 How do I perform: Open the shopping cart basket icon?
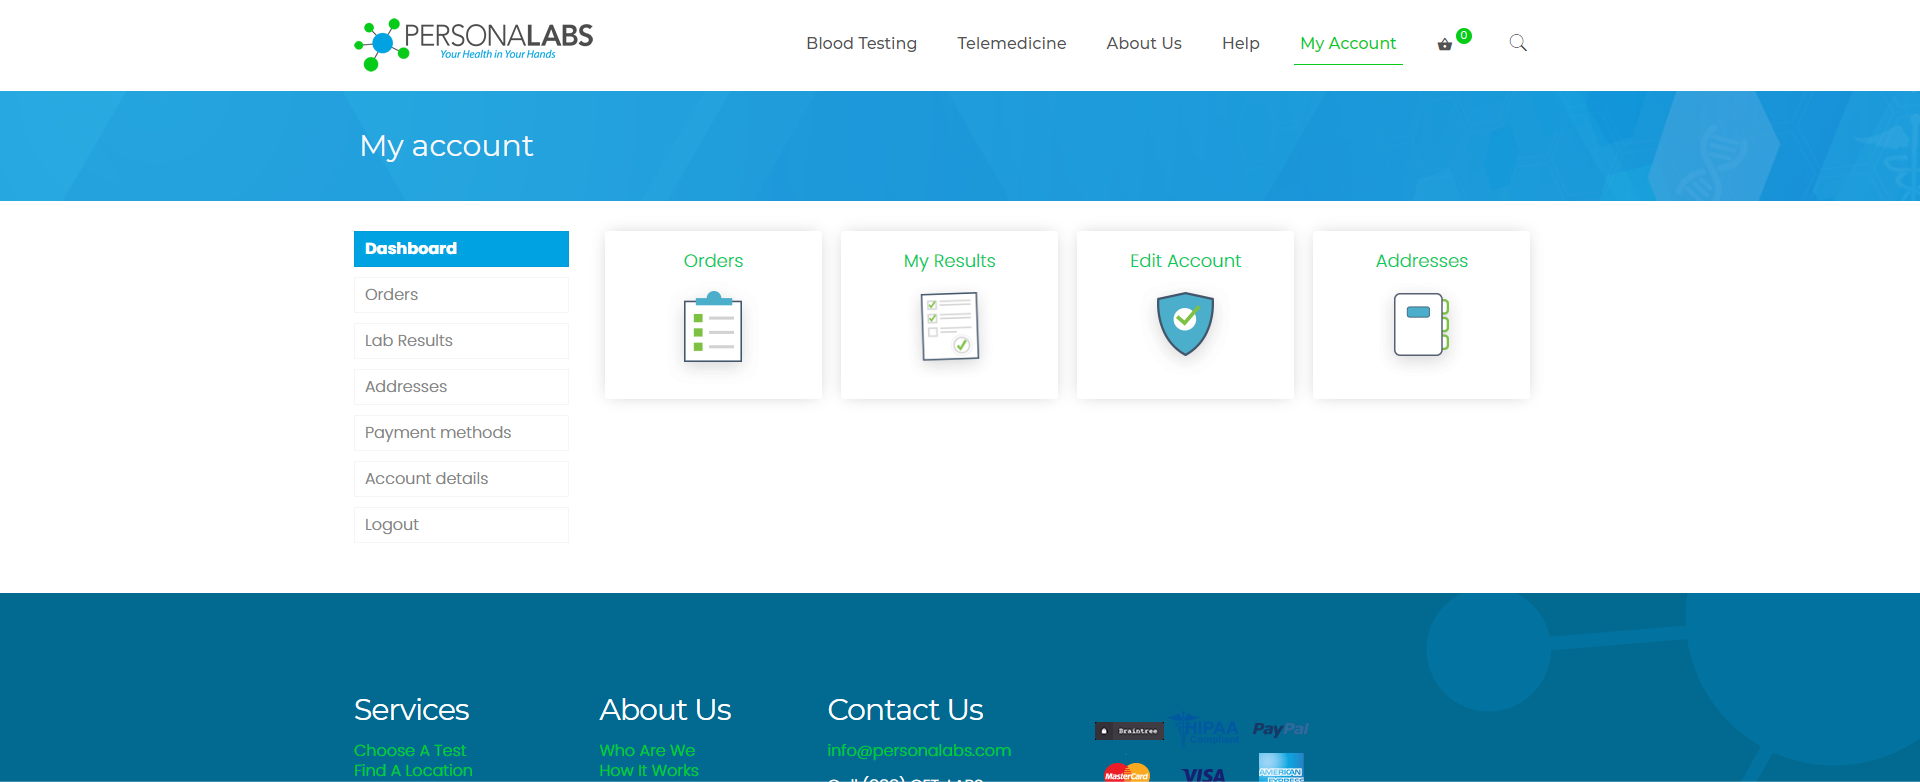(1444, 44)
